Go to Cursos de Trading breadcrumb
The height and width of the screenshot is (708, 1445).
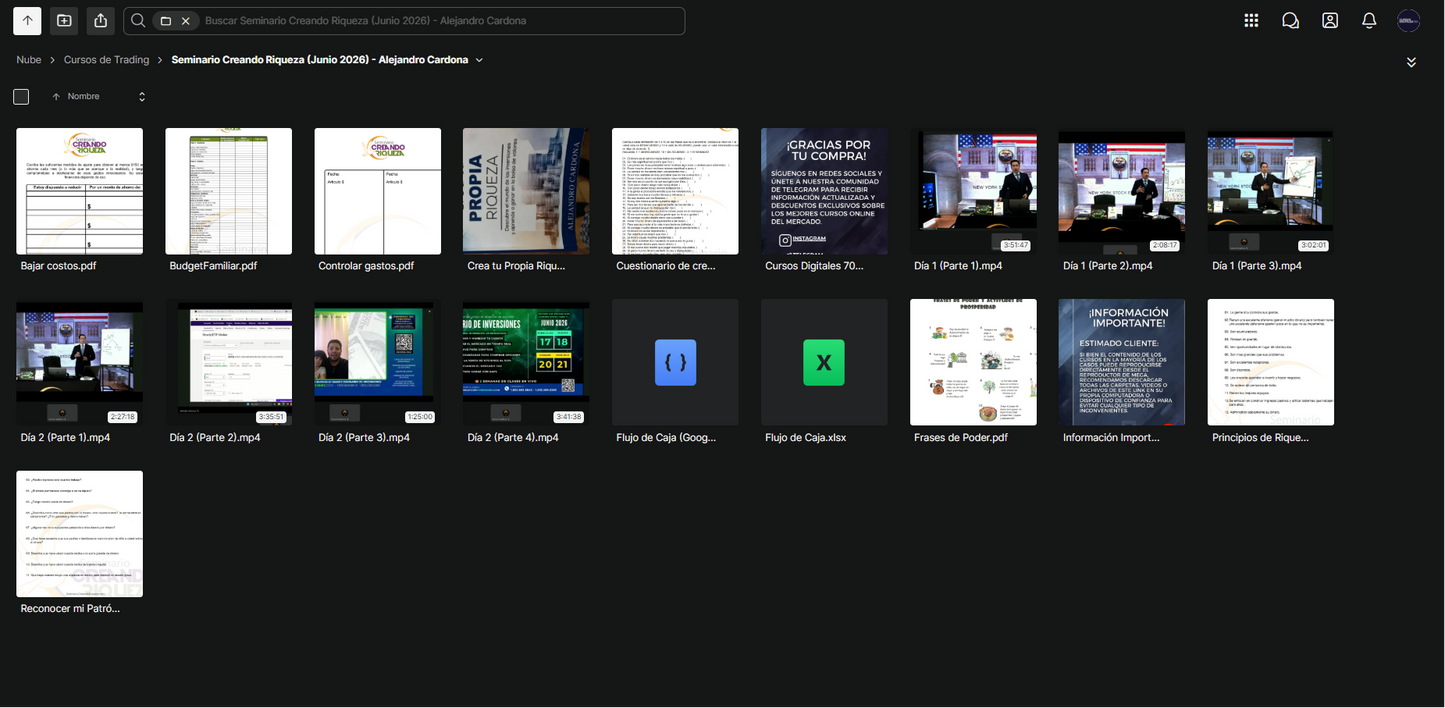pos(106,60)
